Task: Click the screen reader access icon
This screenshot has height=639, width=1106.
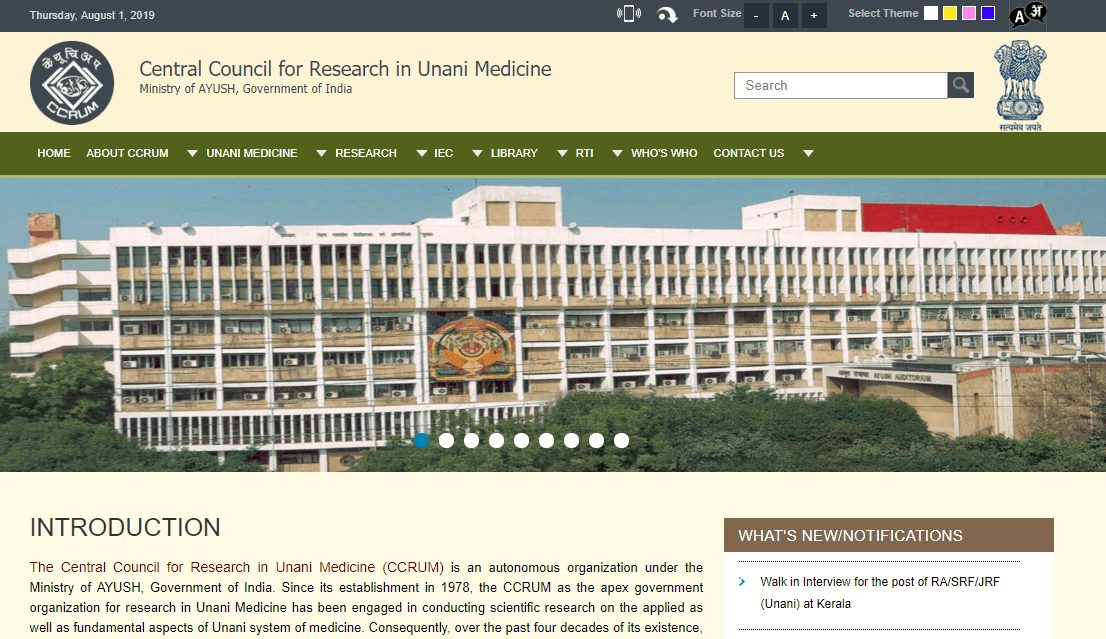Action: click(629, 14)
